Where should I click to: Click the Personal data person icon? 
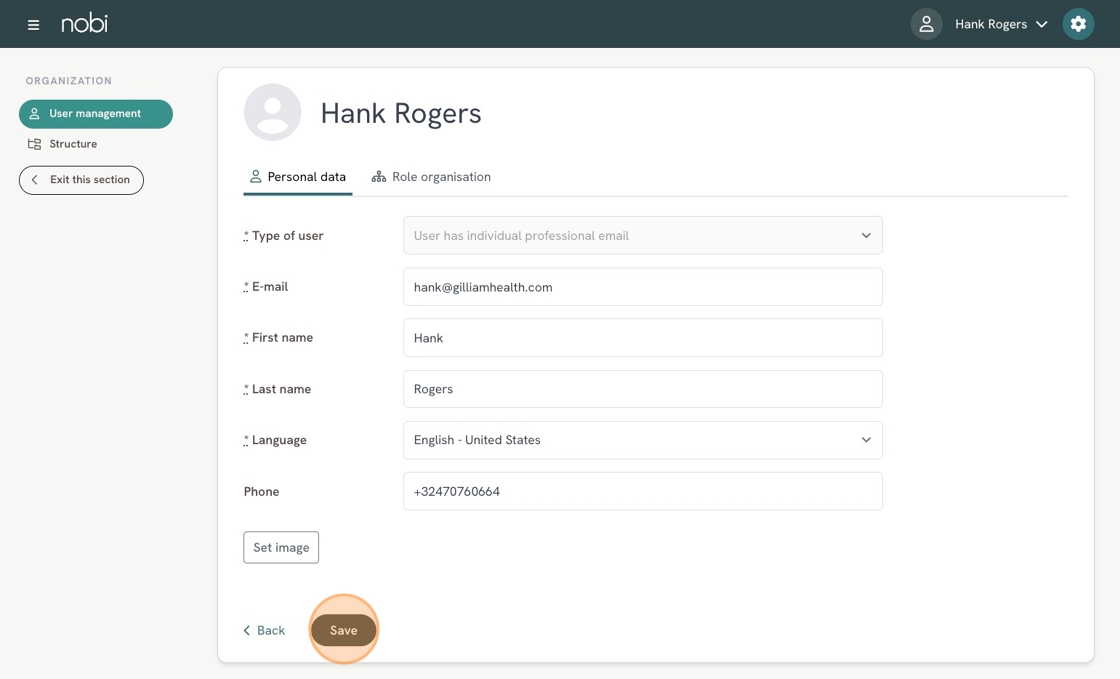256,177
